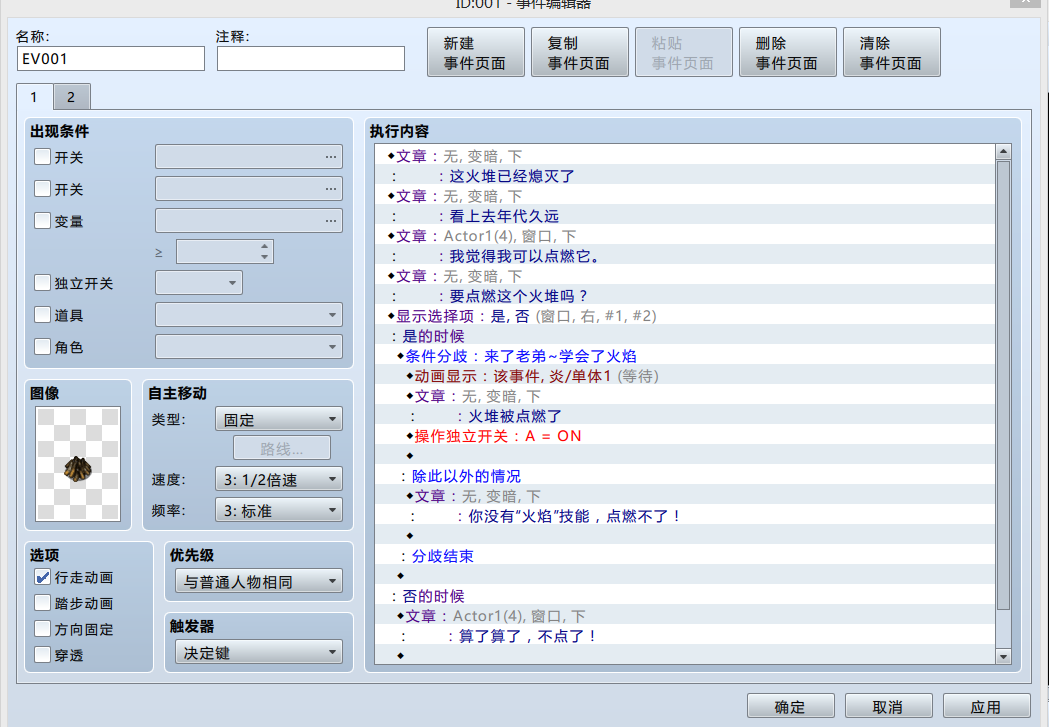1049x727 pixels.
Task: Cancel the dialog with 取消
Action: pyautogui.click(x=888, y=706)
